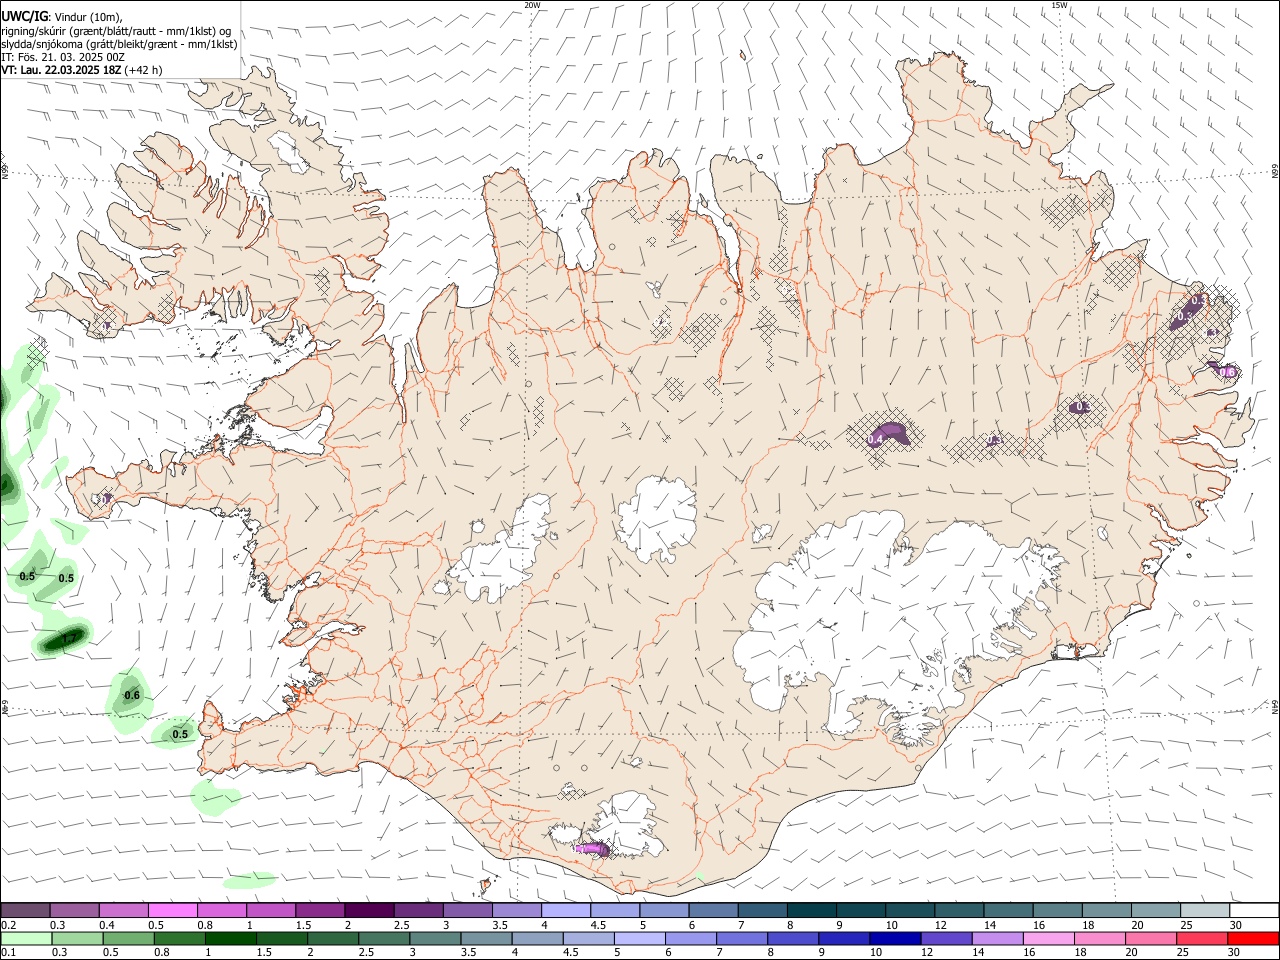Click the 'VT: Lau. 22.03.2025 18Z' valid time

(61, 70)
